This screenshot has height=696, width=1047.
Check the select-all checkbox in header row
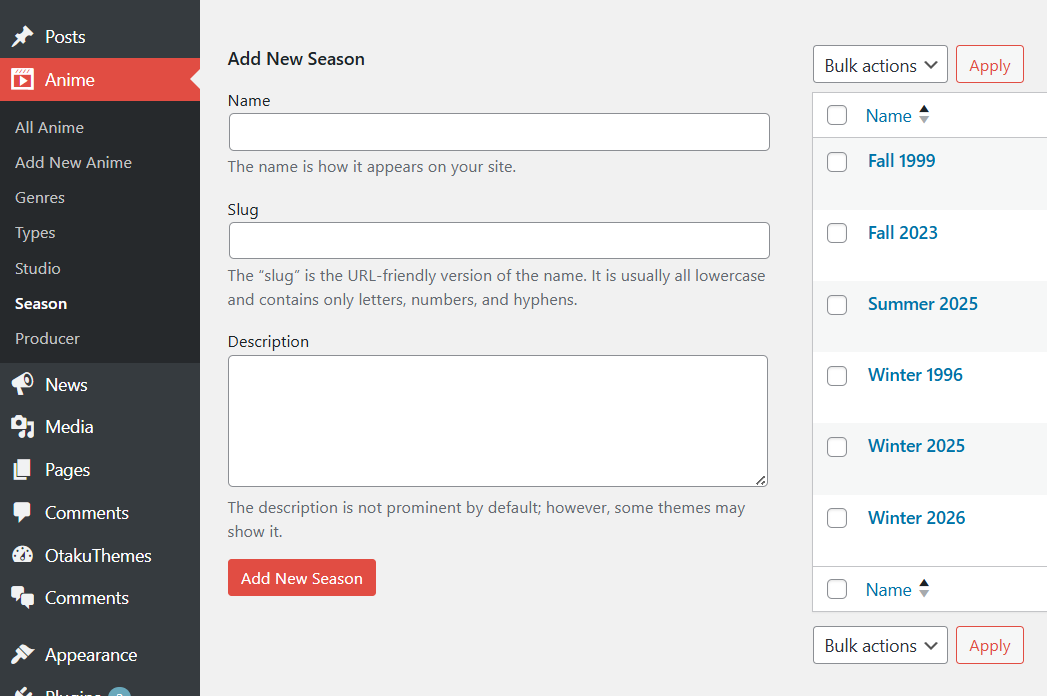pos(837,115)
